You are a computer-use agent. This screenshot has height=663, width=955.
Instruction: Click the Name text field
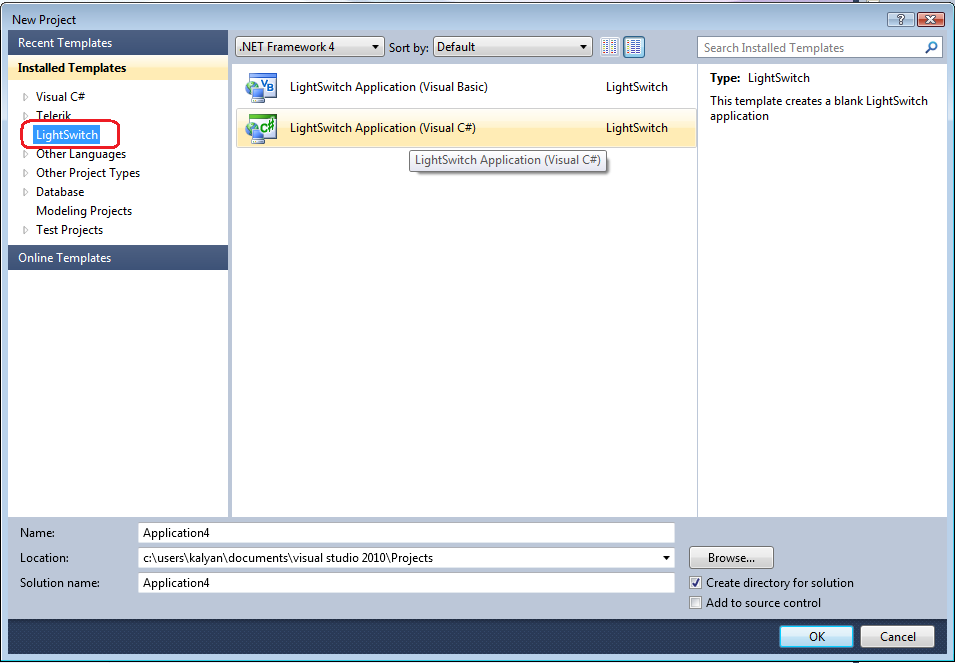[x=406, y=533]
